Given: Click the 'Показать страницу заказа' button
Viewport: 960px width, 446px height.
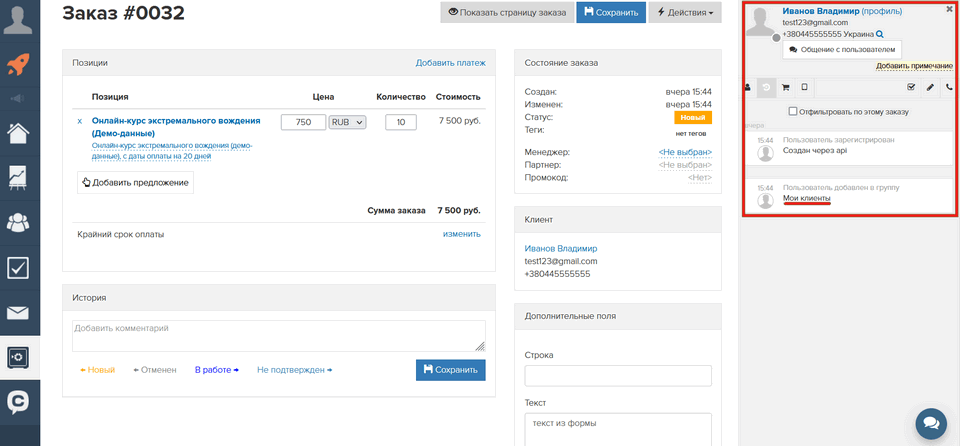Looking at the screenshot, I should point(505,13).
